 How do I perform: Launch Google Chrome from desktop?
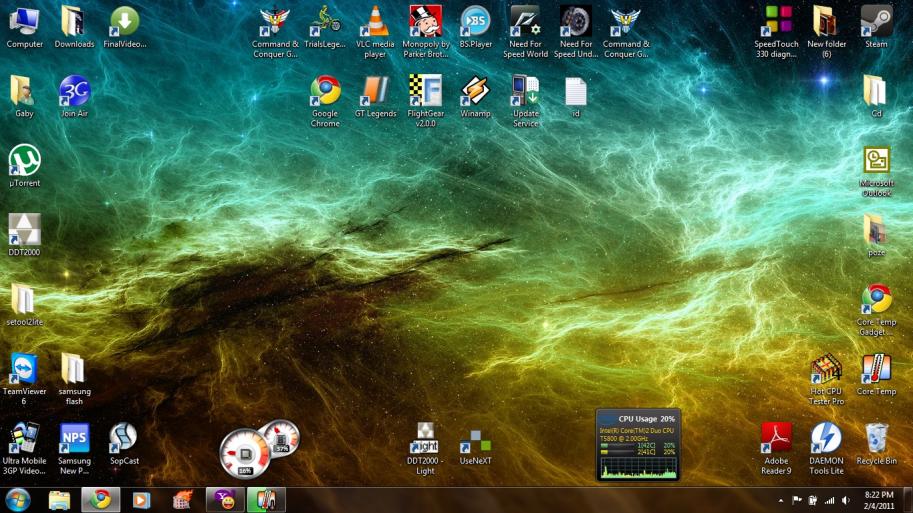325,93
